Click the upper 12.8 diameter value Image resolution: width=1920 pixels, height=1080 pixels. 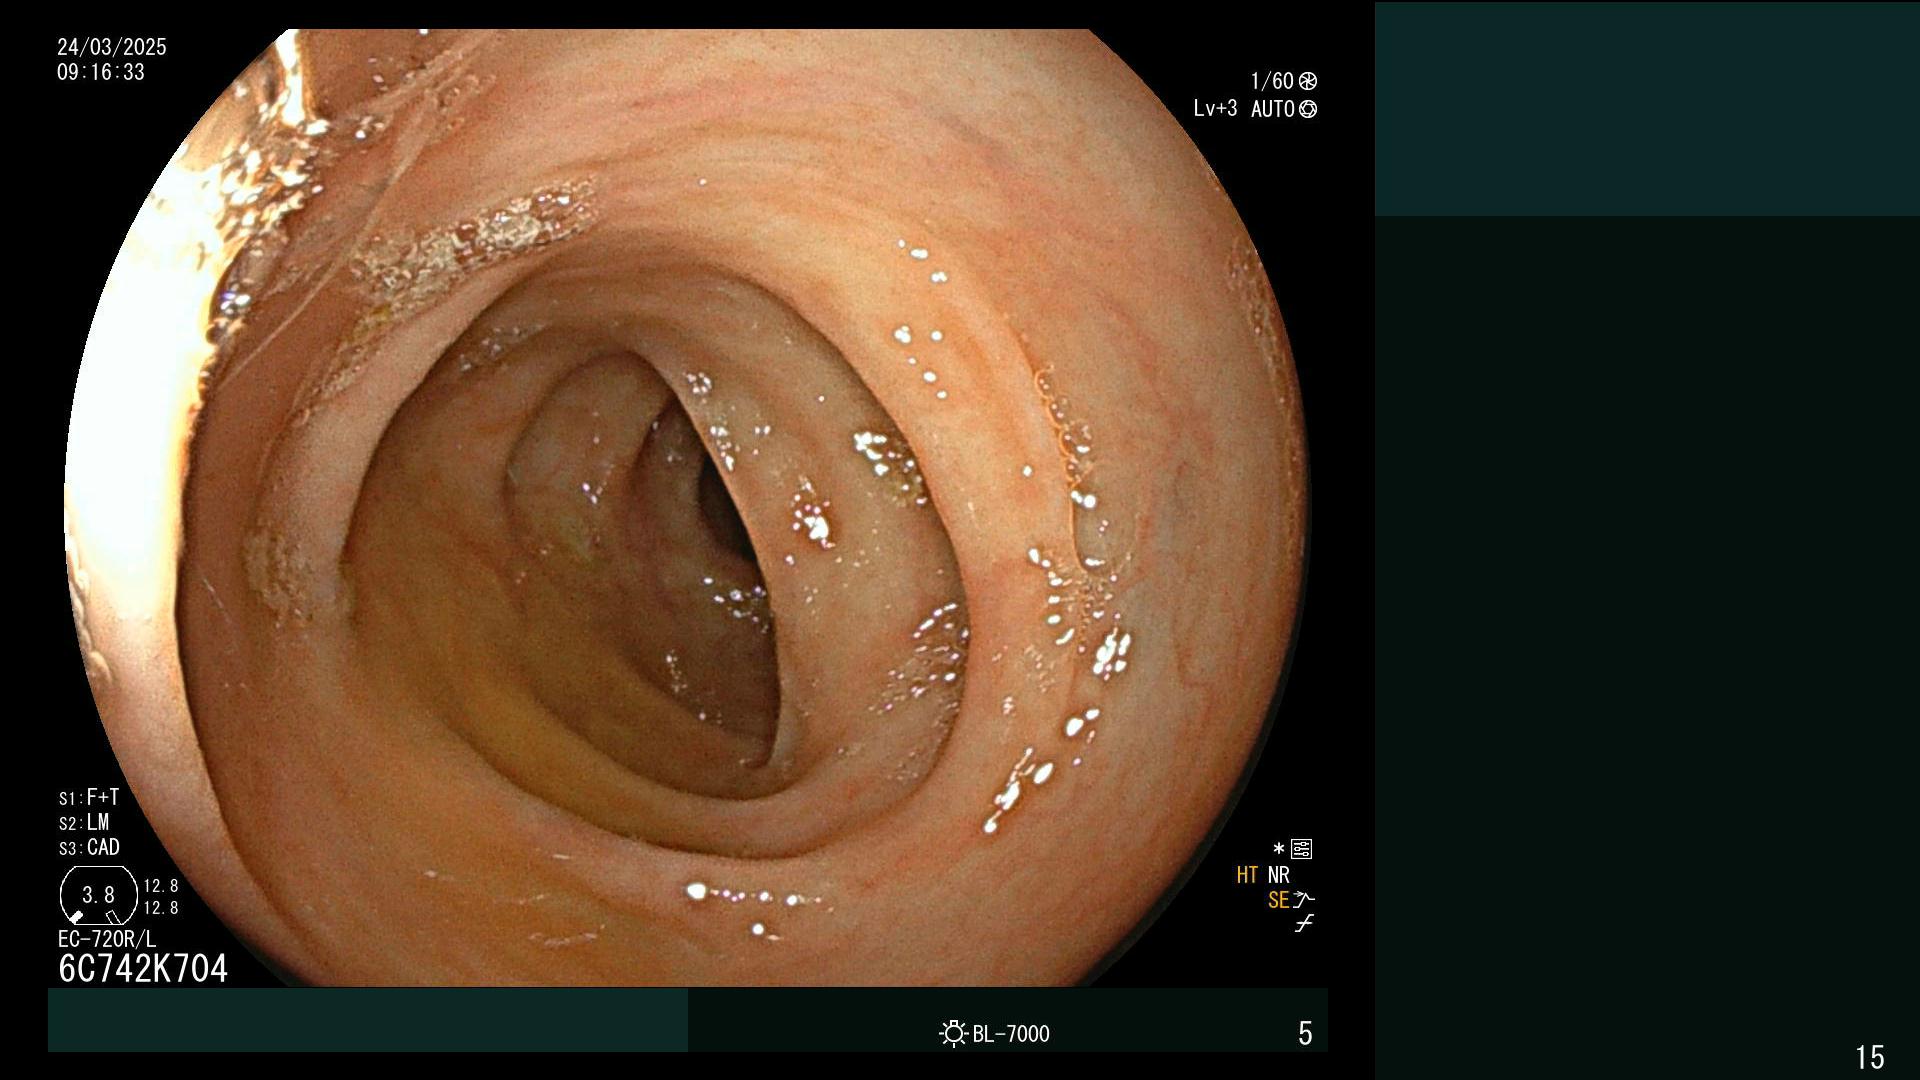coord(161,886)
